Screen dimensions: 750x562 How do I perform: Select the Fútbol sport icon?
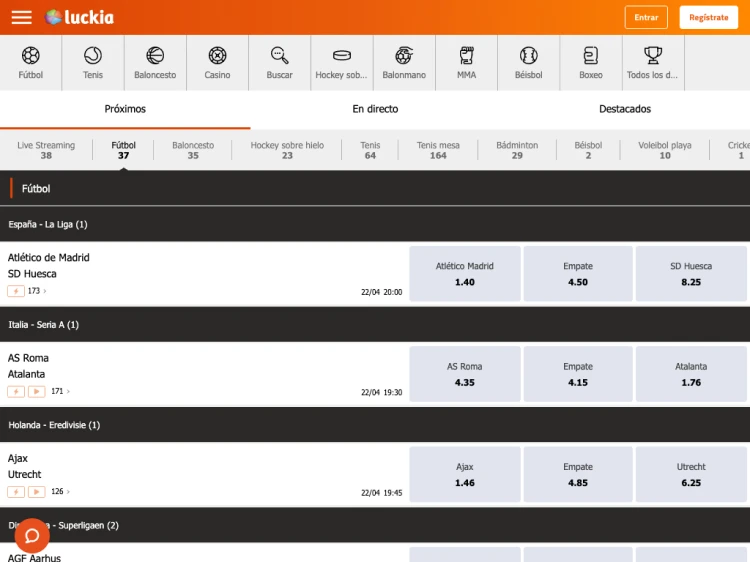click(x=30, y=62)
